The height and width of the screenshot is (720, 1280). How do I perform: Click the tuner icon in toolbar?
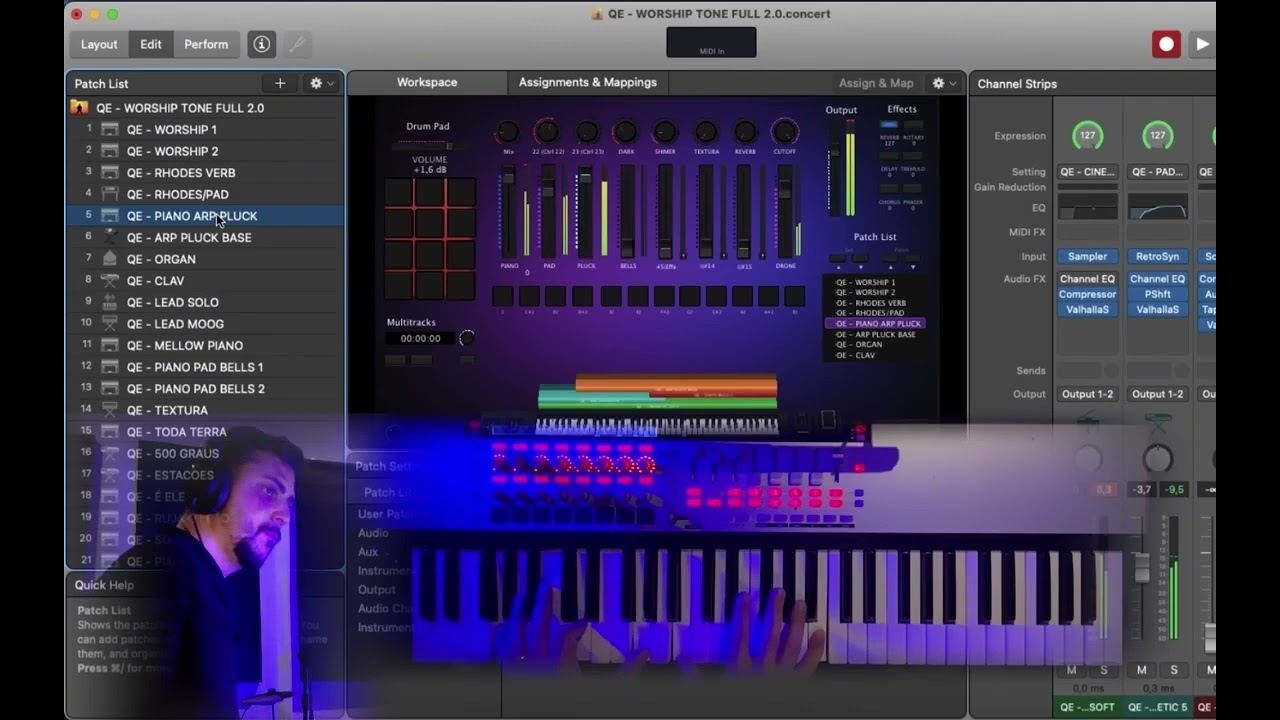(296, 44)
